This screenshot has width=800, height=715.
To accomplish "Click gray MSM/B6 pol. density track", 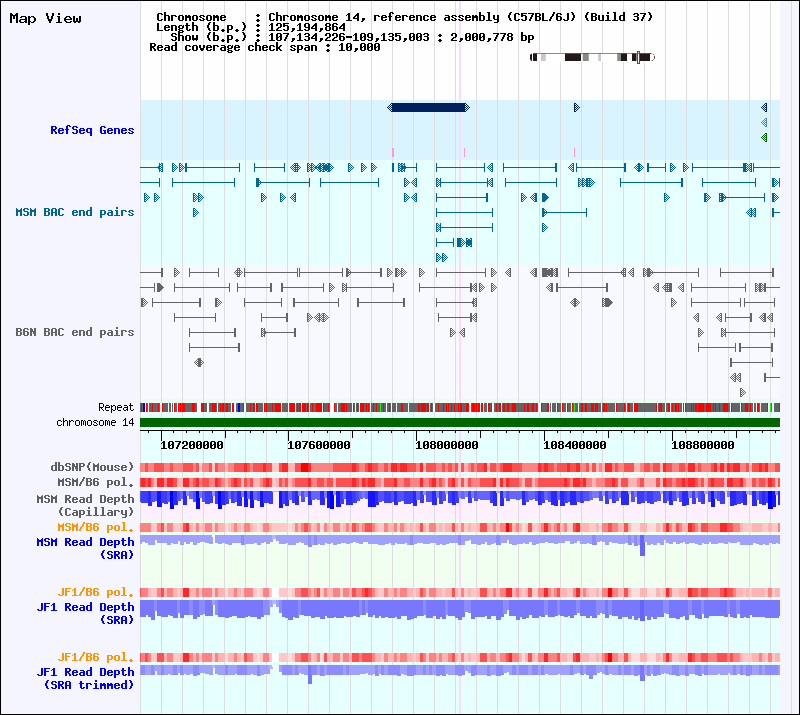I will (x=460, y=482).
